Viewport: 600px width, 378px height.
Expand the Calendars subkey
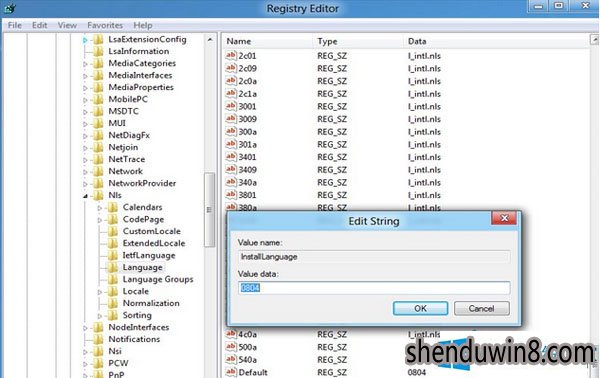coord(100,208)
